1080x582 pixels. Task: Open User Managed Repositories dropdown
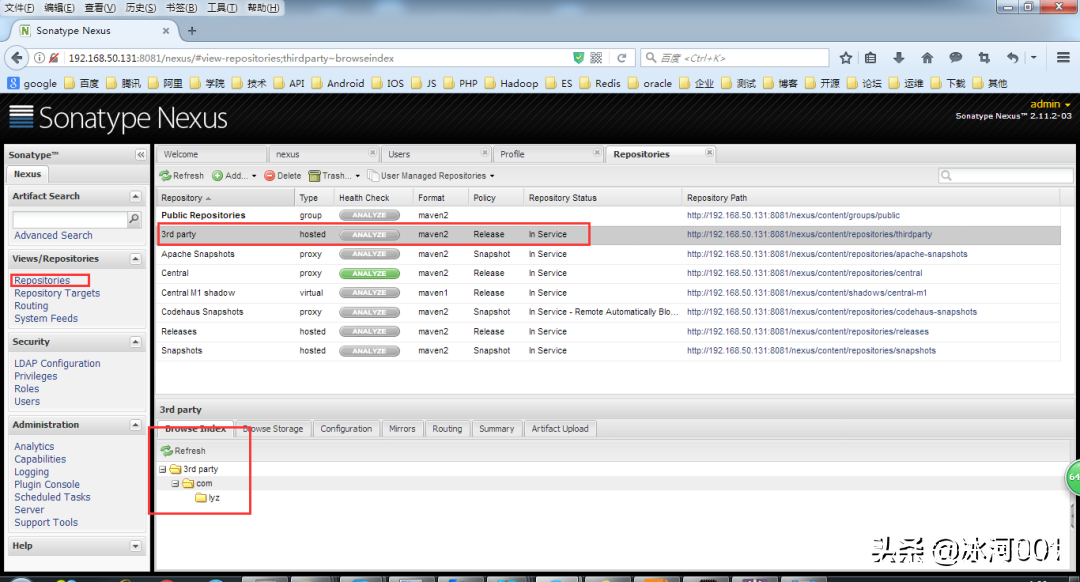(x=431, y=176)
